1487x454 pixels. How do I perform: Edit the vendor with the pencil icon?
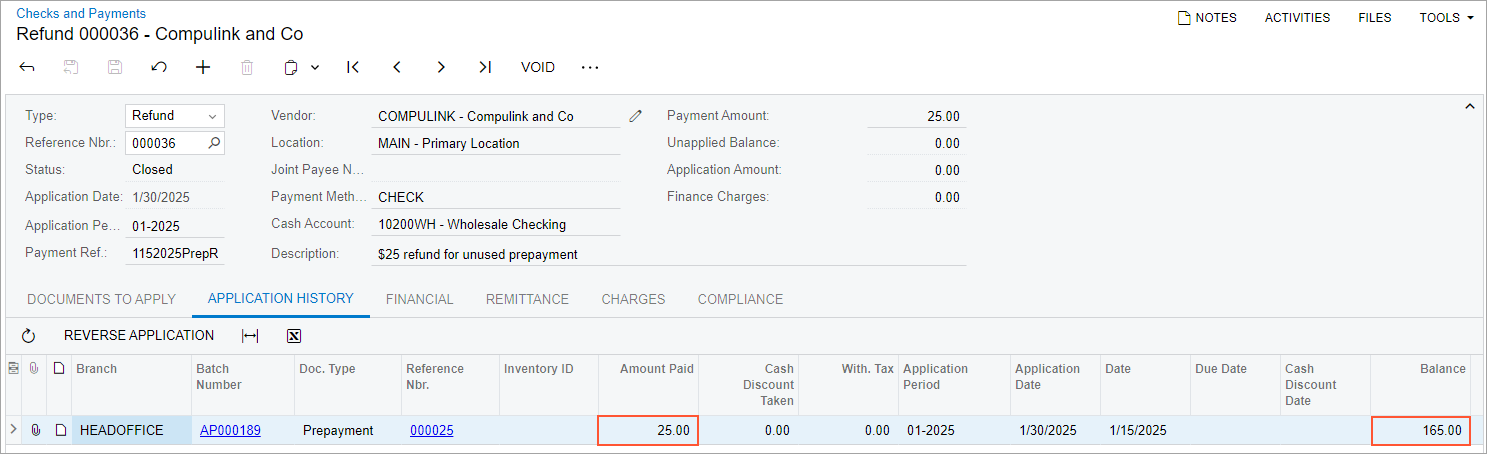click(x=635, y=116)
